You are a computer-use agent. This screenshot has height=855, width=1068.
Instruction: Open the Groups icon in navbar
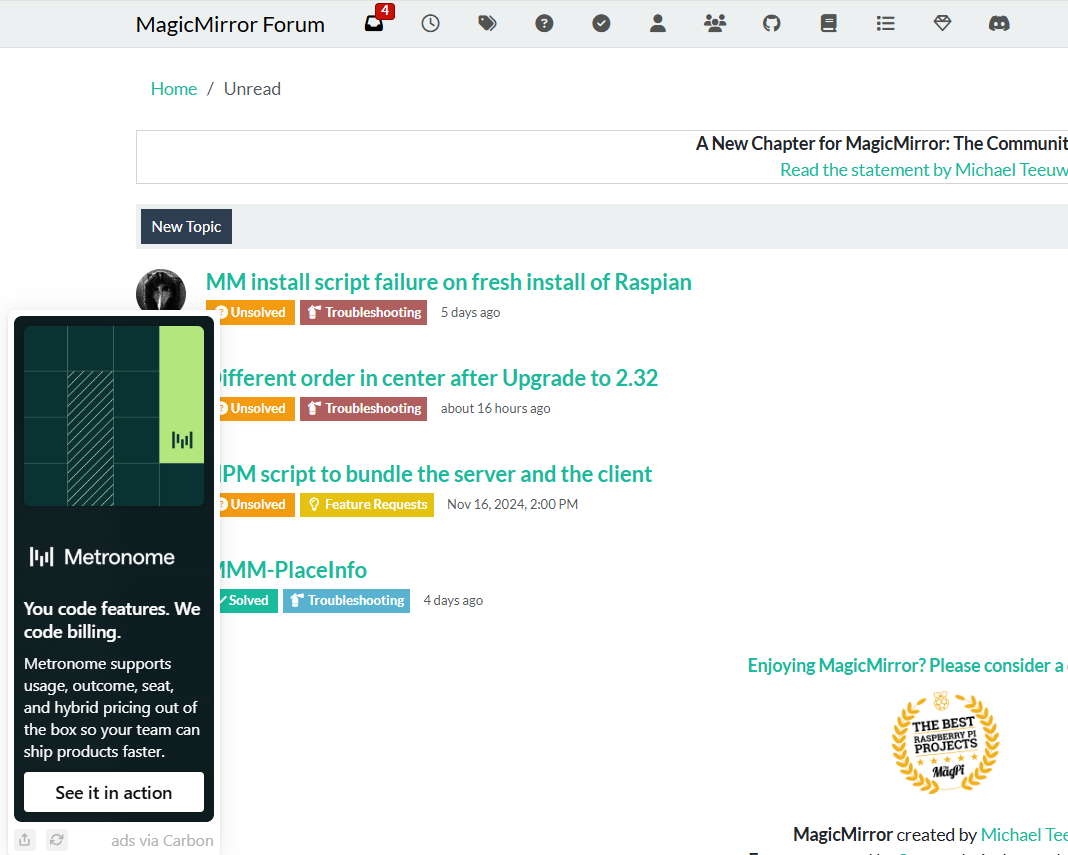click(x=715, y=24)
